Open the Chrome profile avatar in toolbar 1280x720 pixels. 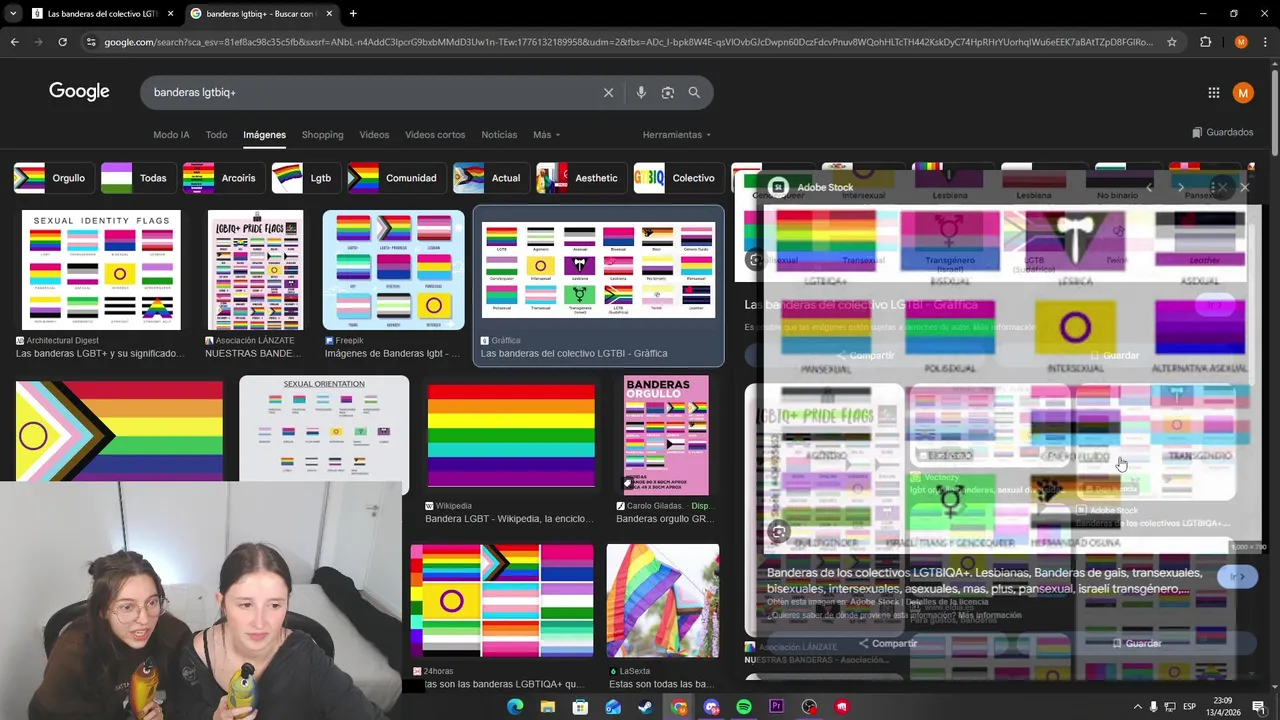click(1241, 42)
